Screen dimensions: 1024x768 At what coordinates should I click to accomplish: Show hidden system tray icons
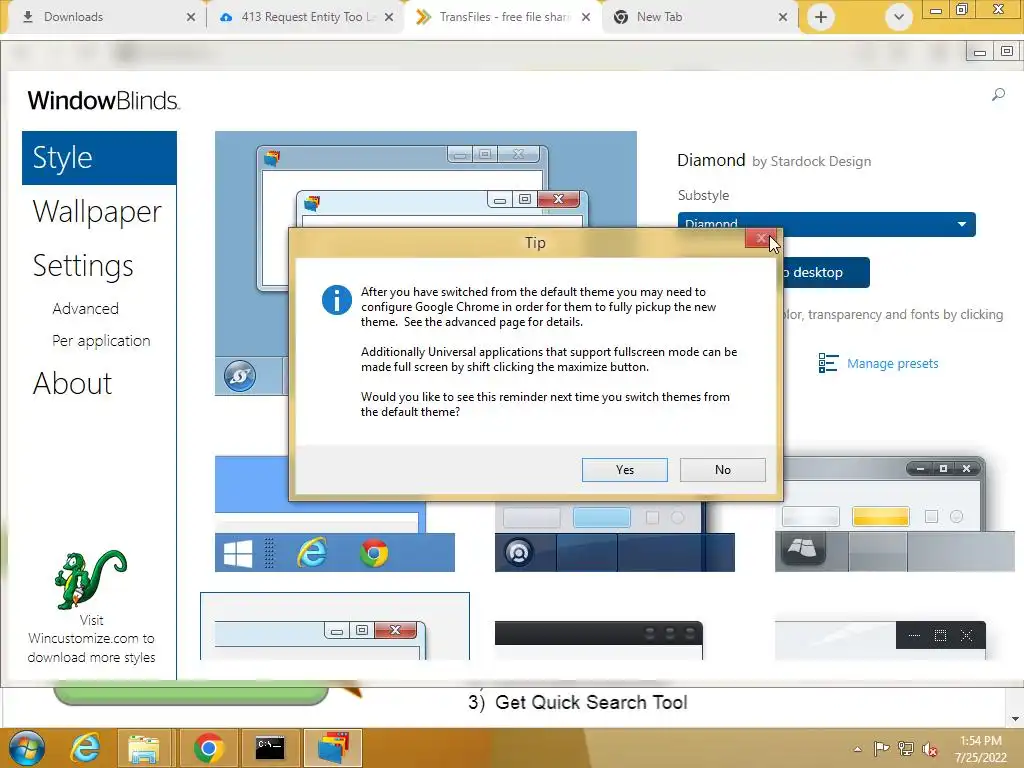click(x=857, y=749)
